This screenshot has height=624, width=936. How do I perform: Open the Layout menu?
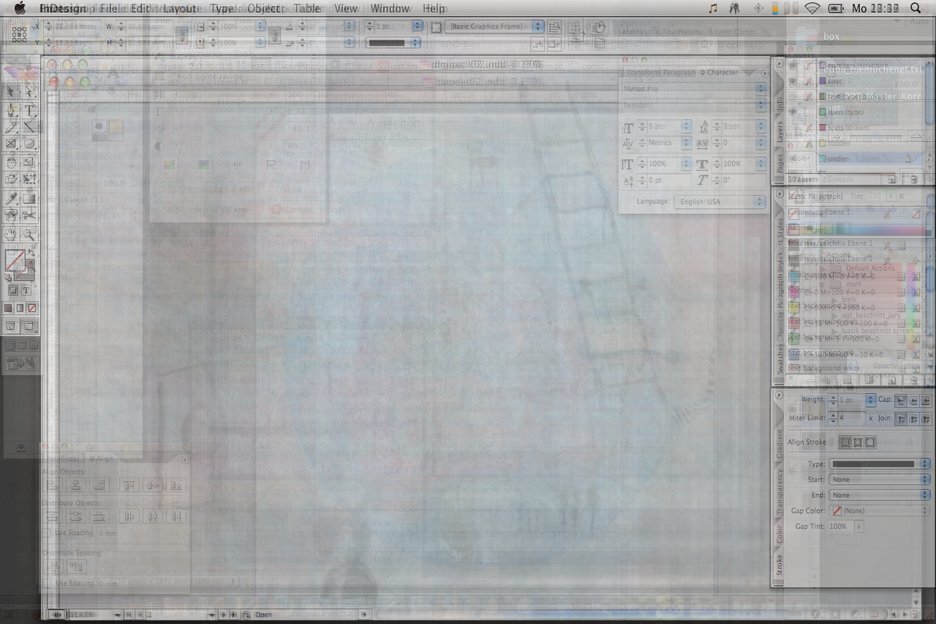180,8
